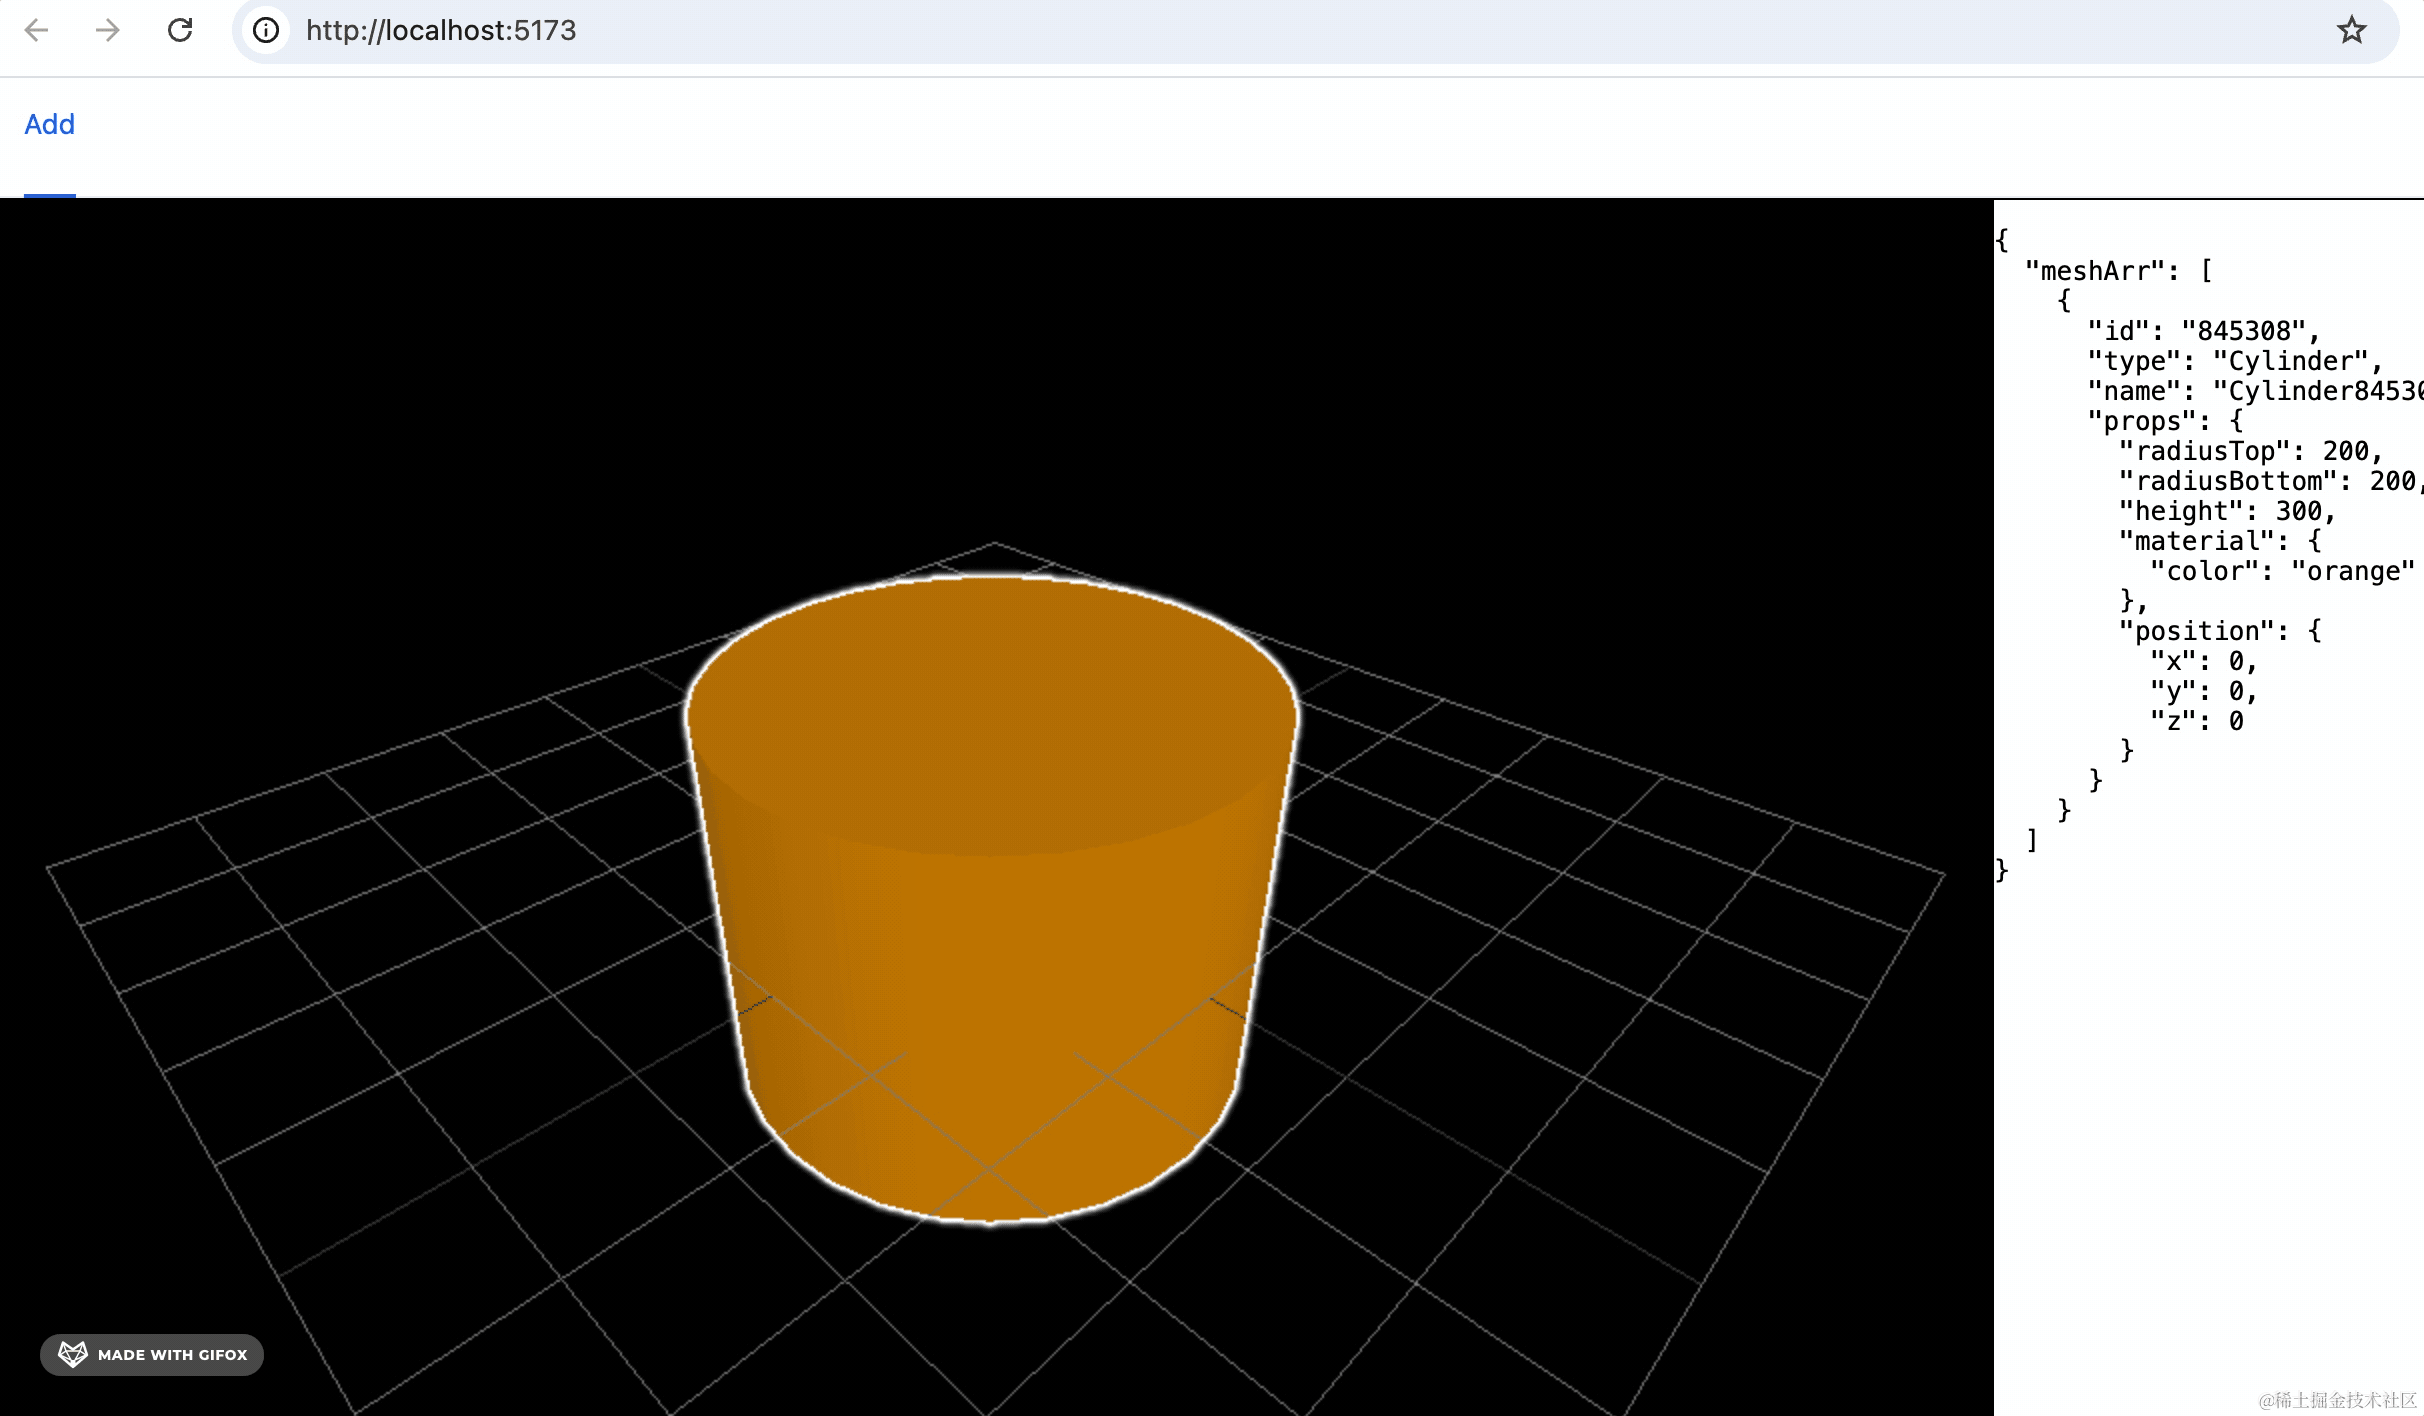
Task: Bookmark this page with the star icon
Action: (2351, 30)
